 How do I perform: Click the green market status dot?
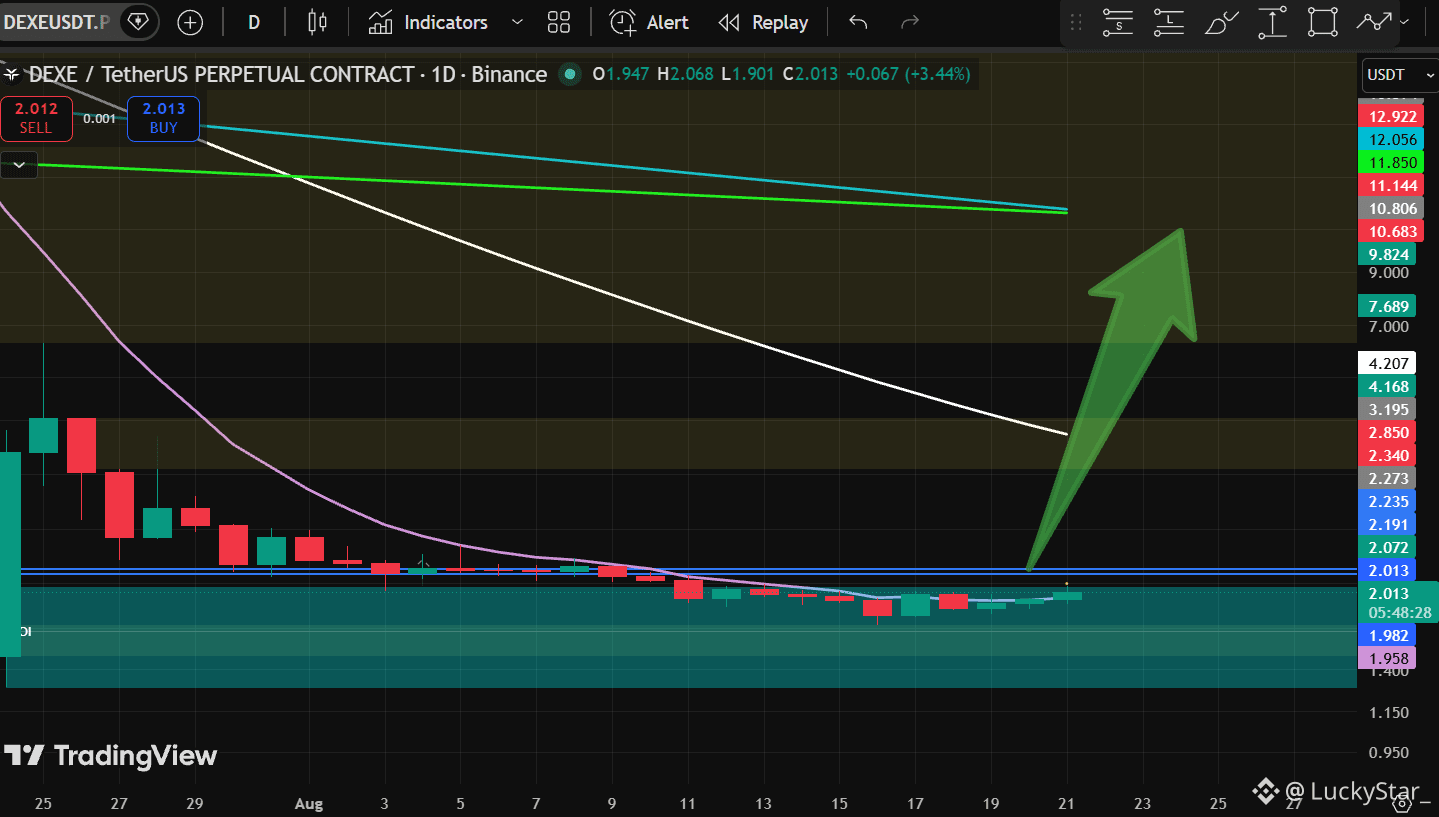(x=571, y=74)
